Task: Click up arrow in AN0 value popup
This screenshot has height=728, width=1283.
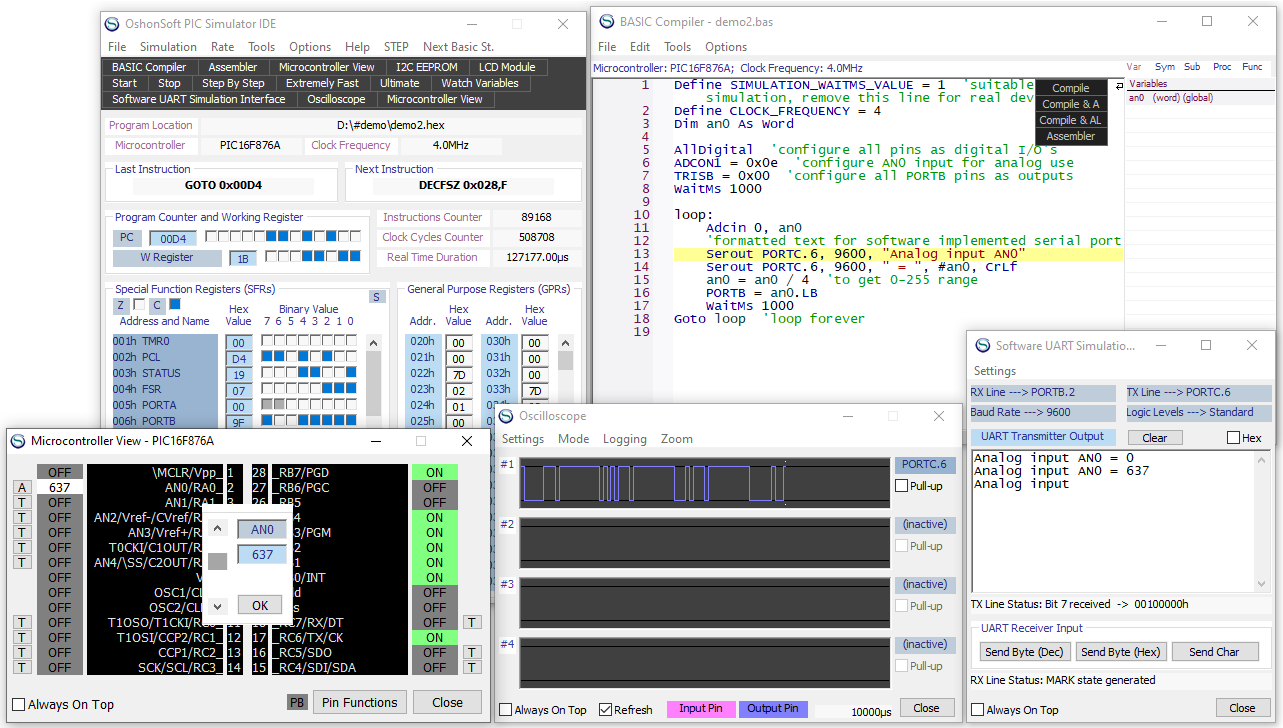Action: [219, 529]
